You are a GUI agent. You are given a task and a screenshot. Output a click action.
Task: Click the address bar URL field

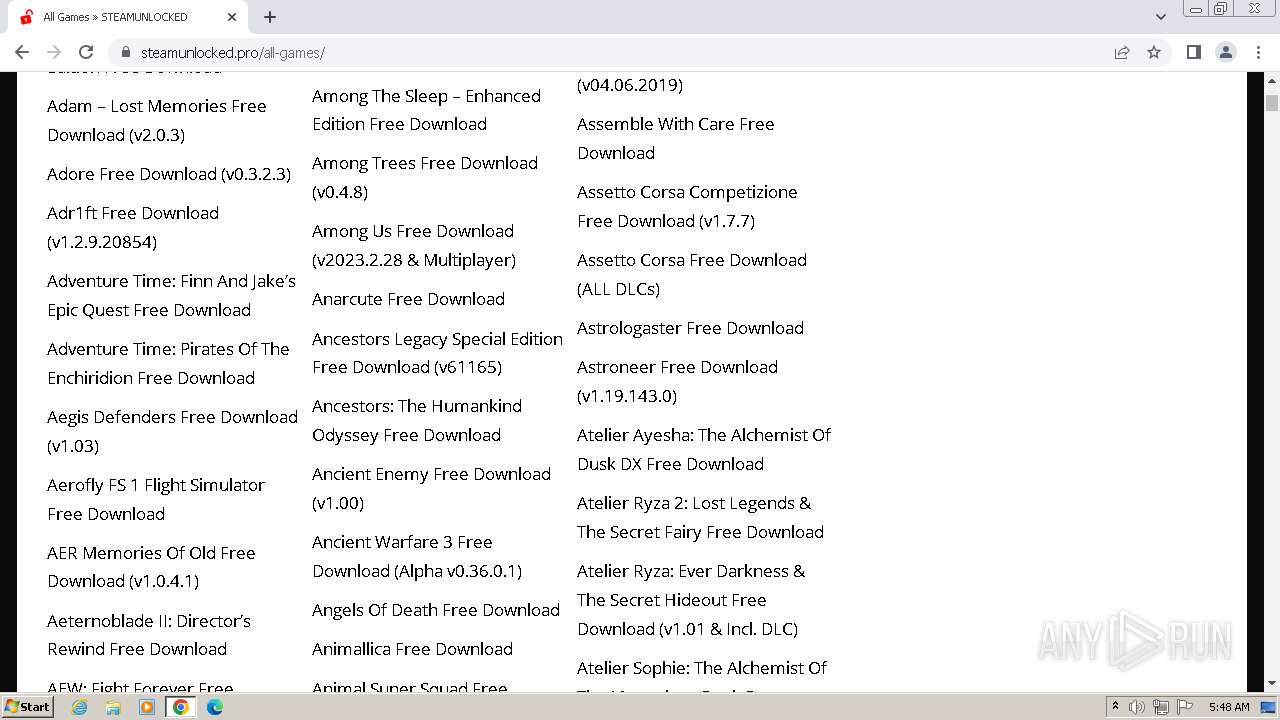coord(612,52)
